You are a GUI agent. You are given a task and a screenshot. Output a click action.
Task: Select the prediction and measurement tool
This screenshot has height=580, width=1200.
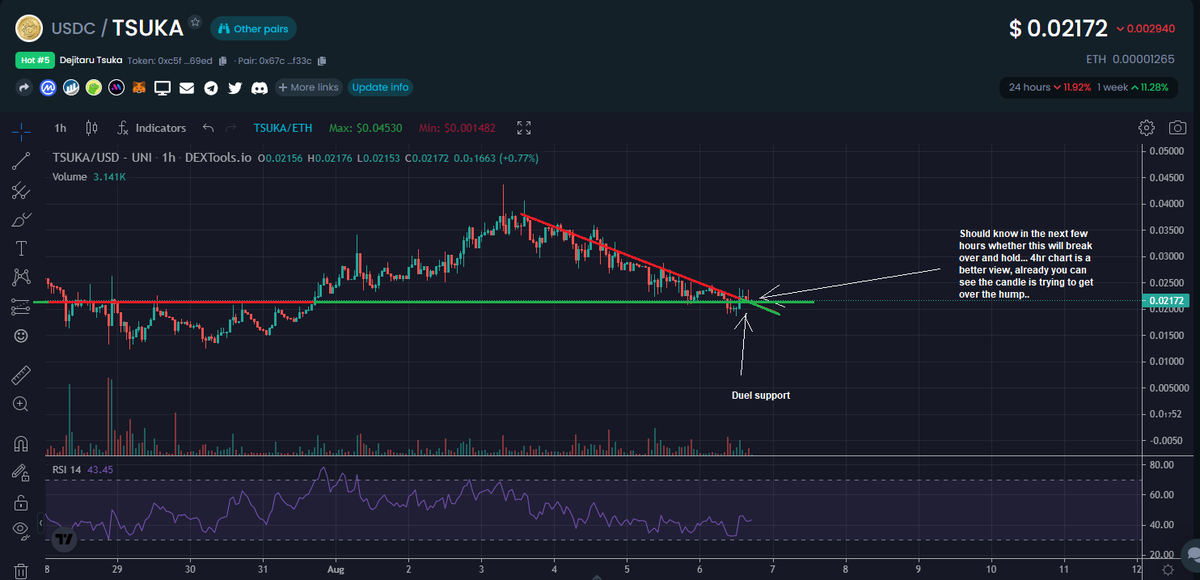21,306
